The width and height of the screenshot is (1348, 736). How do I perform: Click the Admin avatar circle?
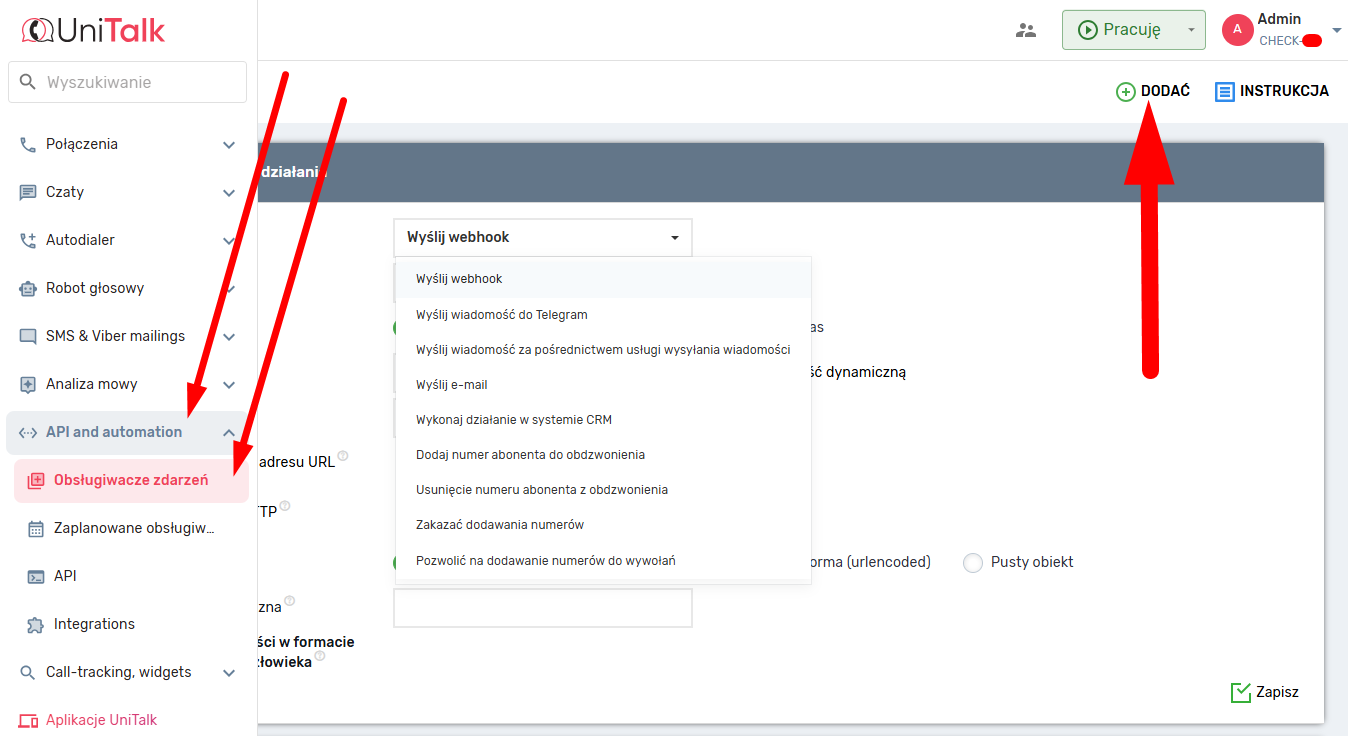[1237, 30]
